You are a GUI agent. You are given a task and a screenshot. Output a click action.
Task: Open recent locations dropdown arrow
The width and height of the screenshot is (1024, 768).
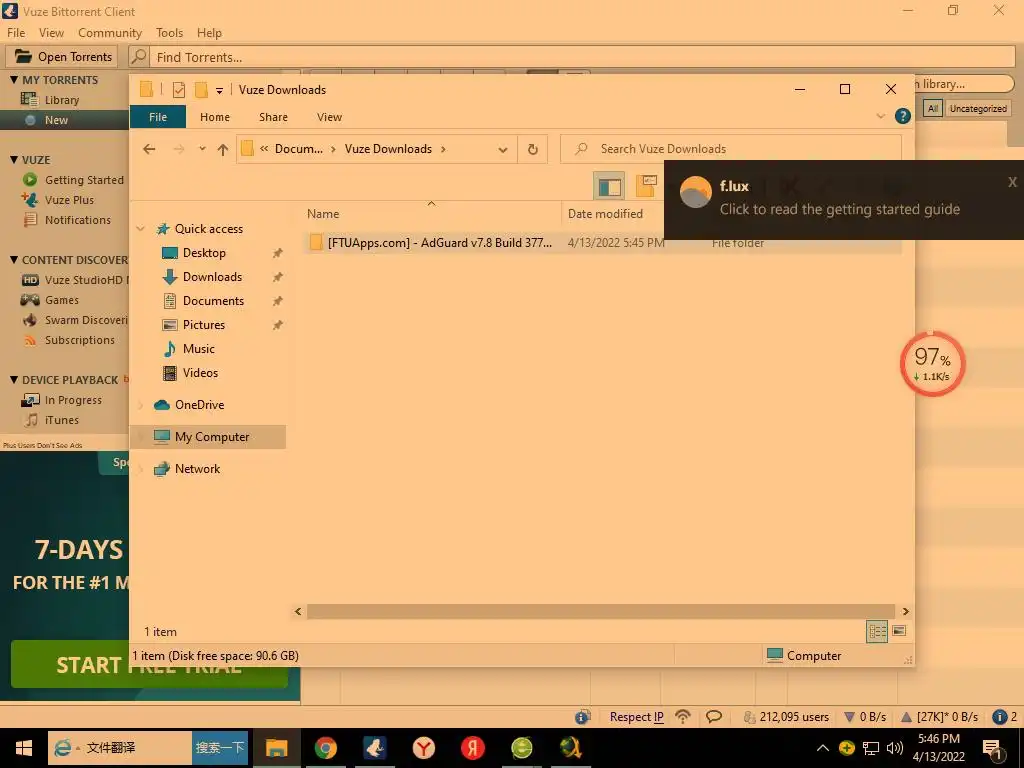pos(202,149)
